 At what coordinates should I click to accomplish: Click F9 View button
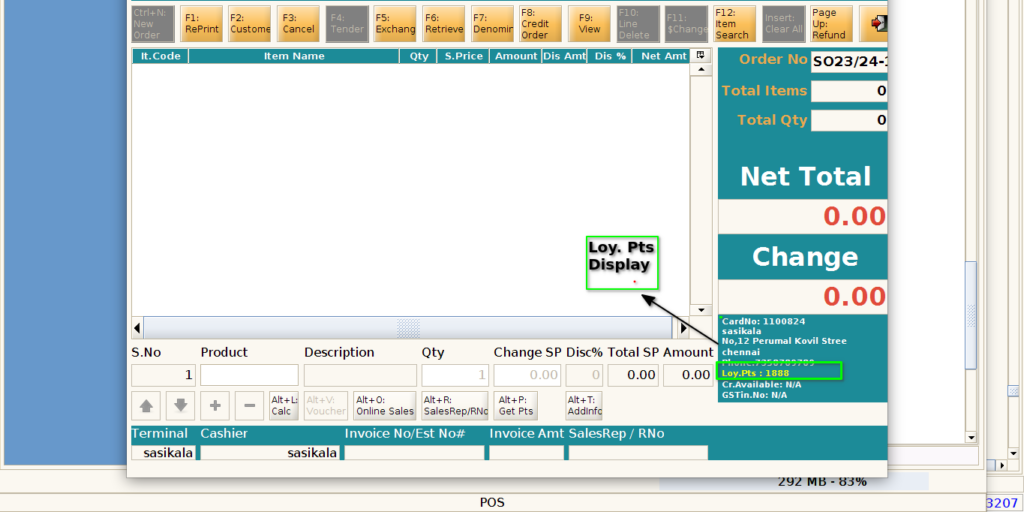589,24
